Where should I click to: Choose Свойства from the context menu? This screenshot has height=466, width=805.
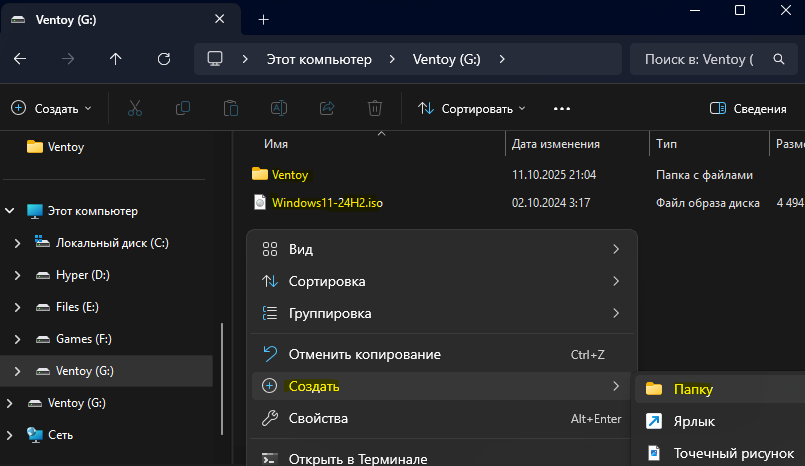318,418
